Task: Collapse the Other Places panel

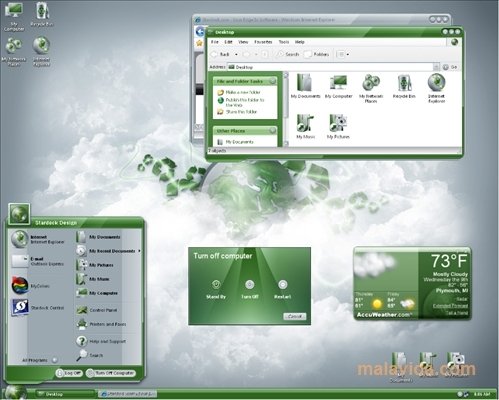Action: pyautogui.click(x=273, y=131)
